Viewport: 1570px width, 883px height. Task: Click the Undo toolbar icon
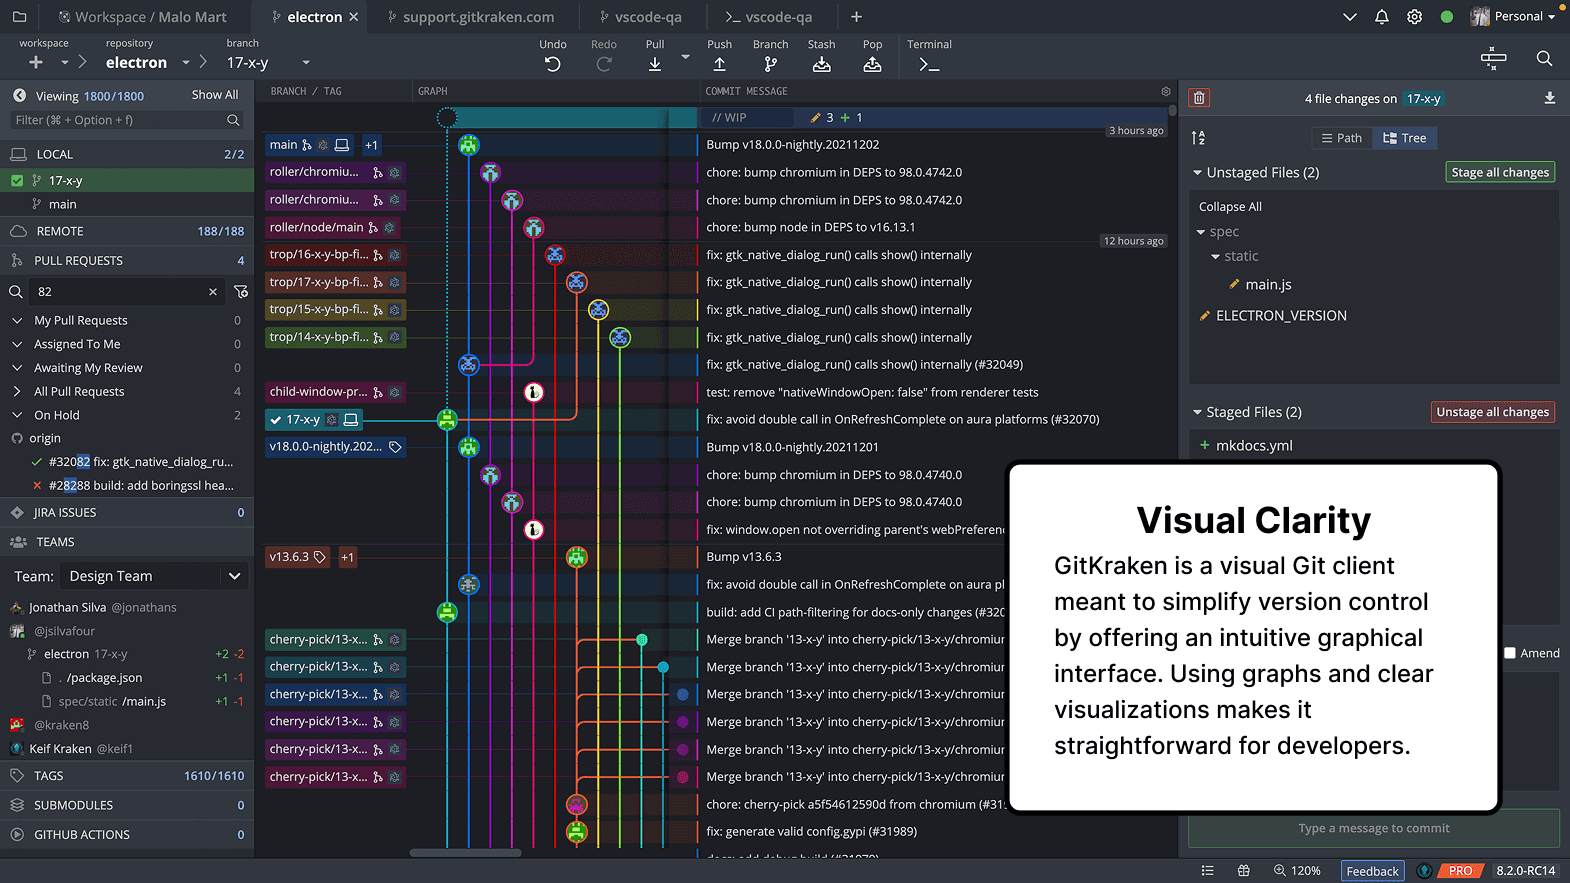[552, 64]
